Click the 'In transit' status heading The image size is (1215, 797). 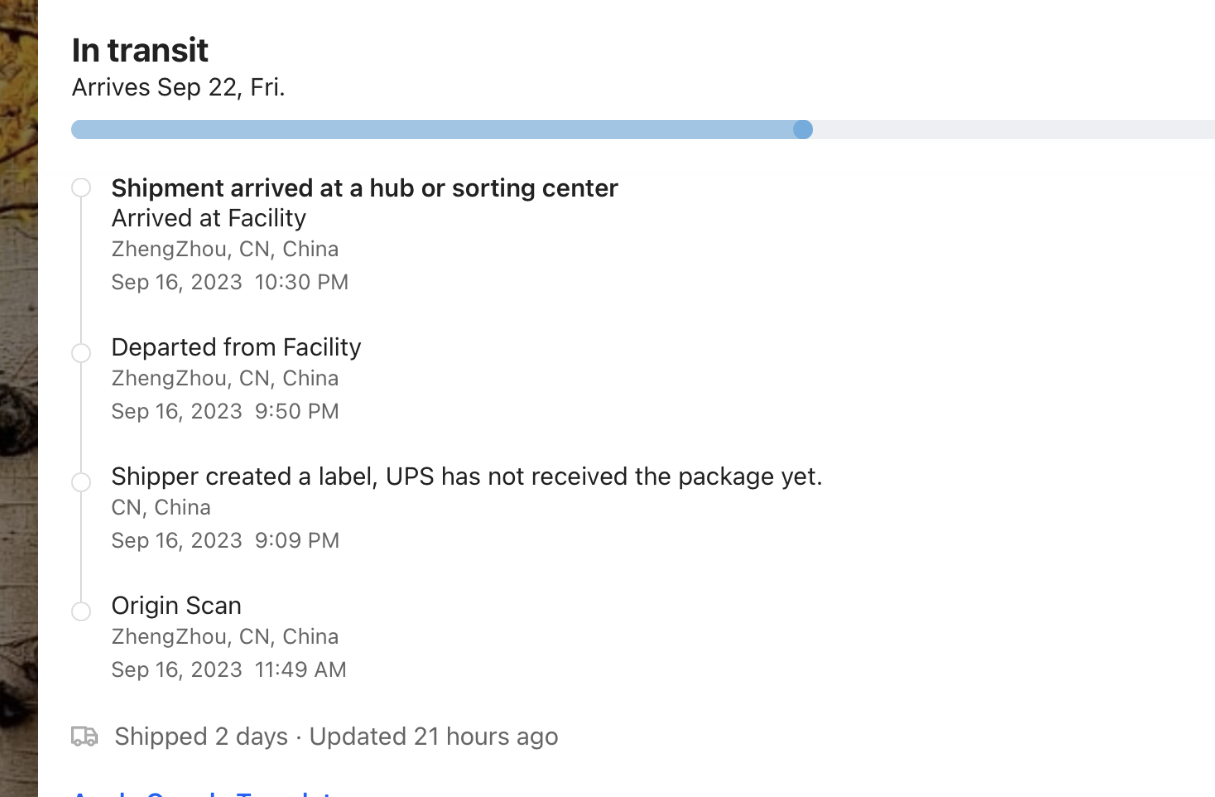[140, 50]
